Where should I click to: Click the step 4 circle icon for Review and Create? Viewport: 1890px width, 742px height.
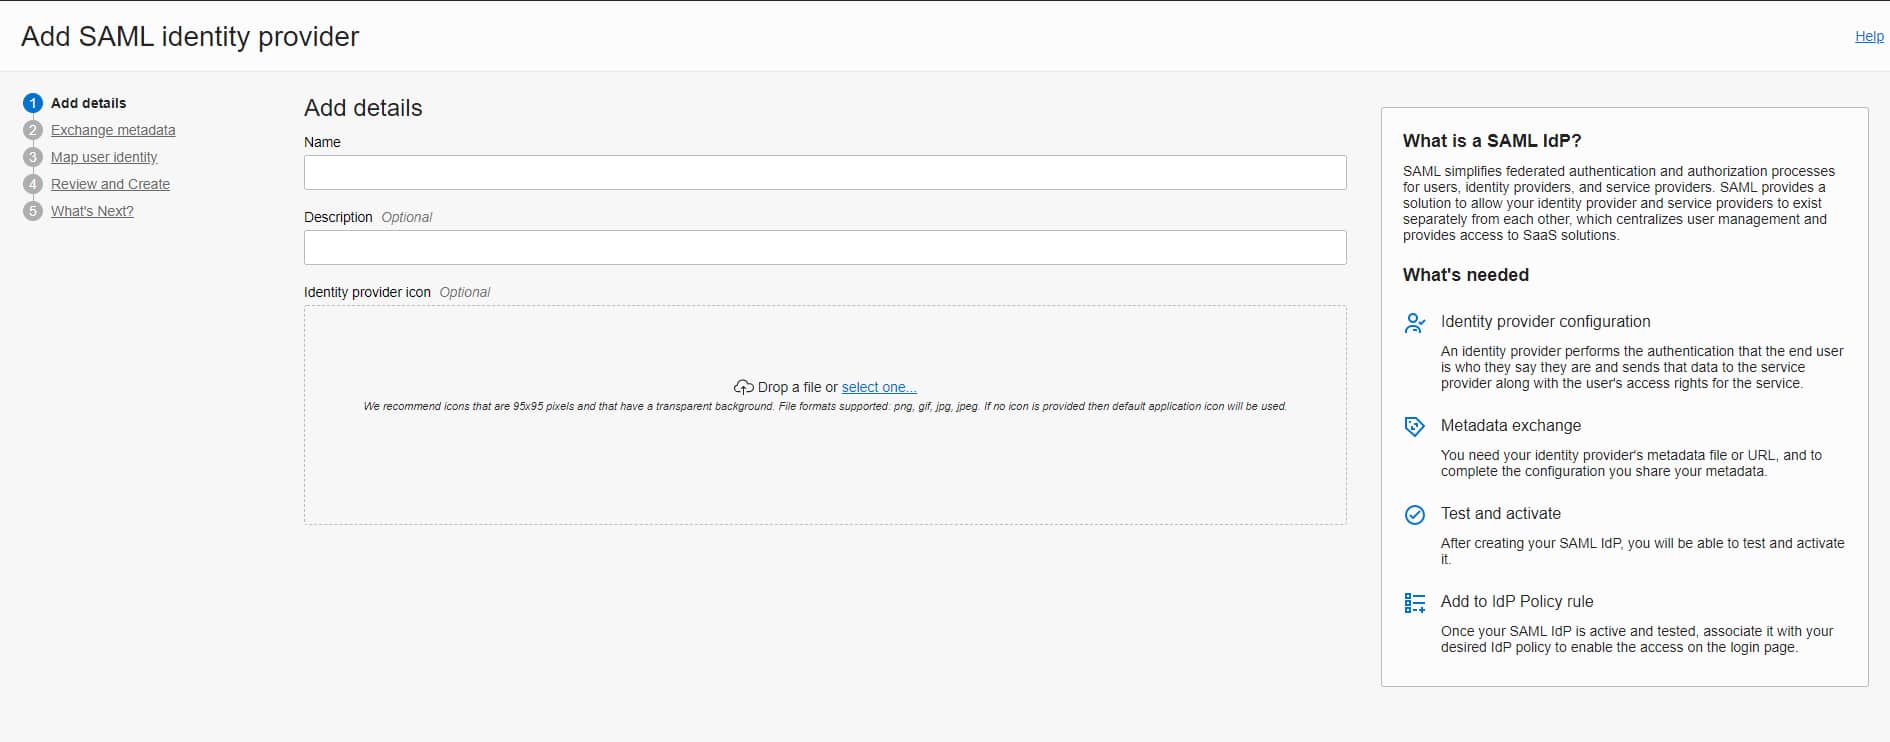click(33, 184)
